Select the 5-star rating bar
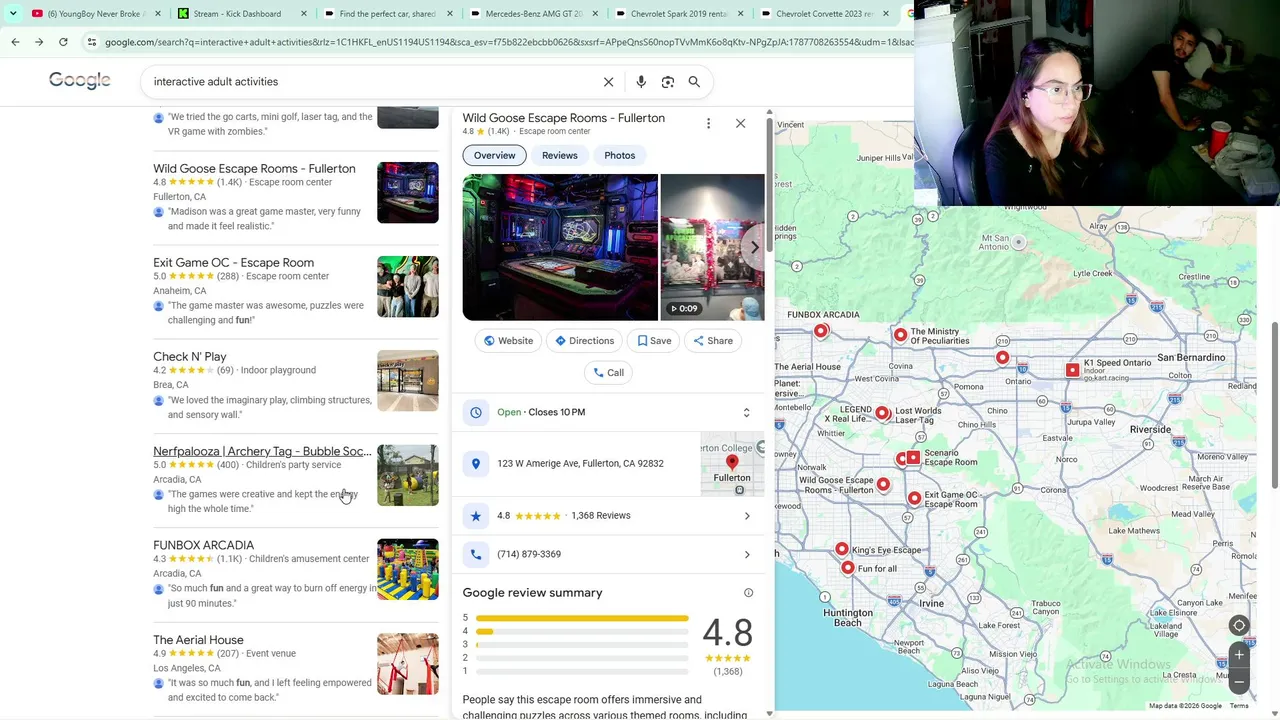The height and width of the screenshot is (720, 1280). [x=582, y=619]
